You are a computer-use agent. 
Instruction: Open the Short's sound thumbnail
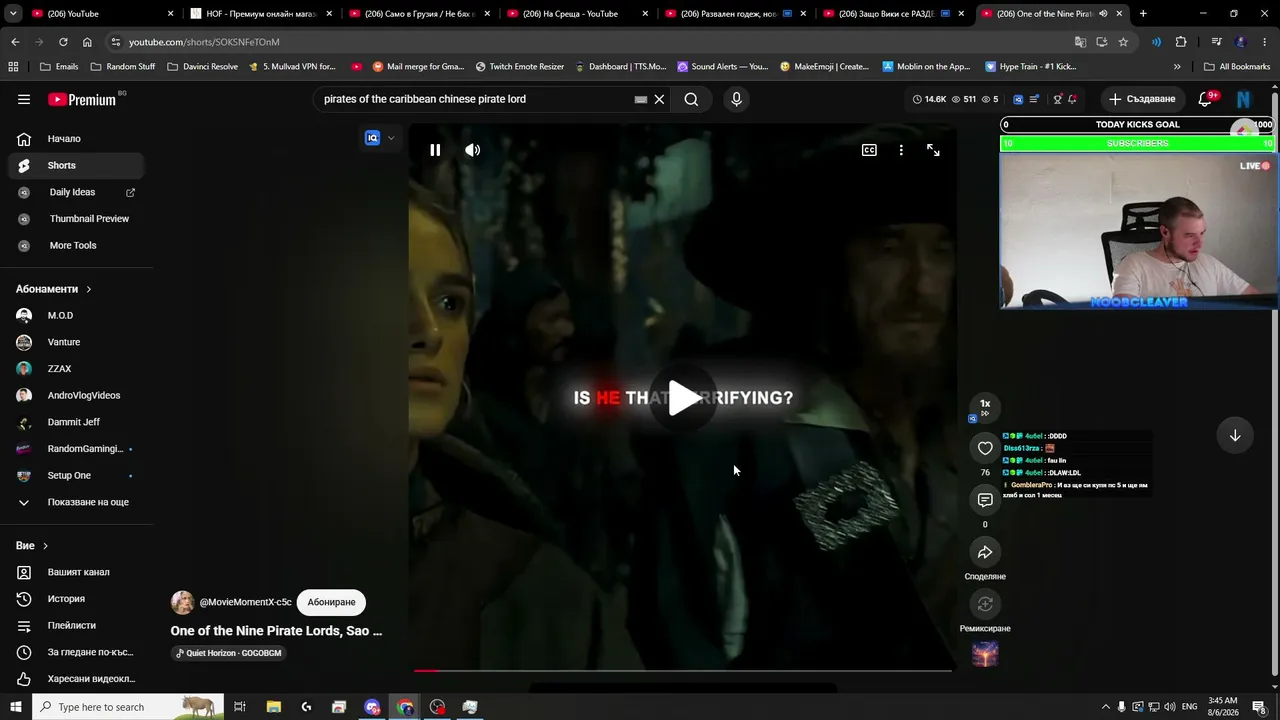pos(985,654)
